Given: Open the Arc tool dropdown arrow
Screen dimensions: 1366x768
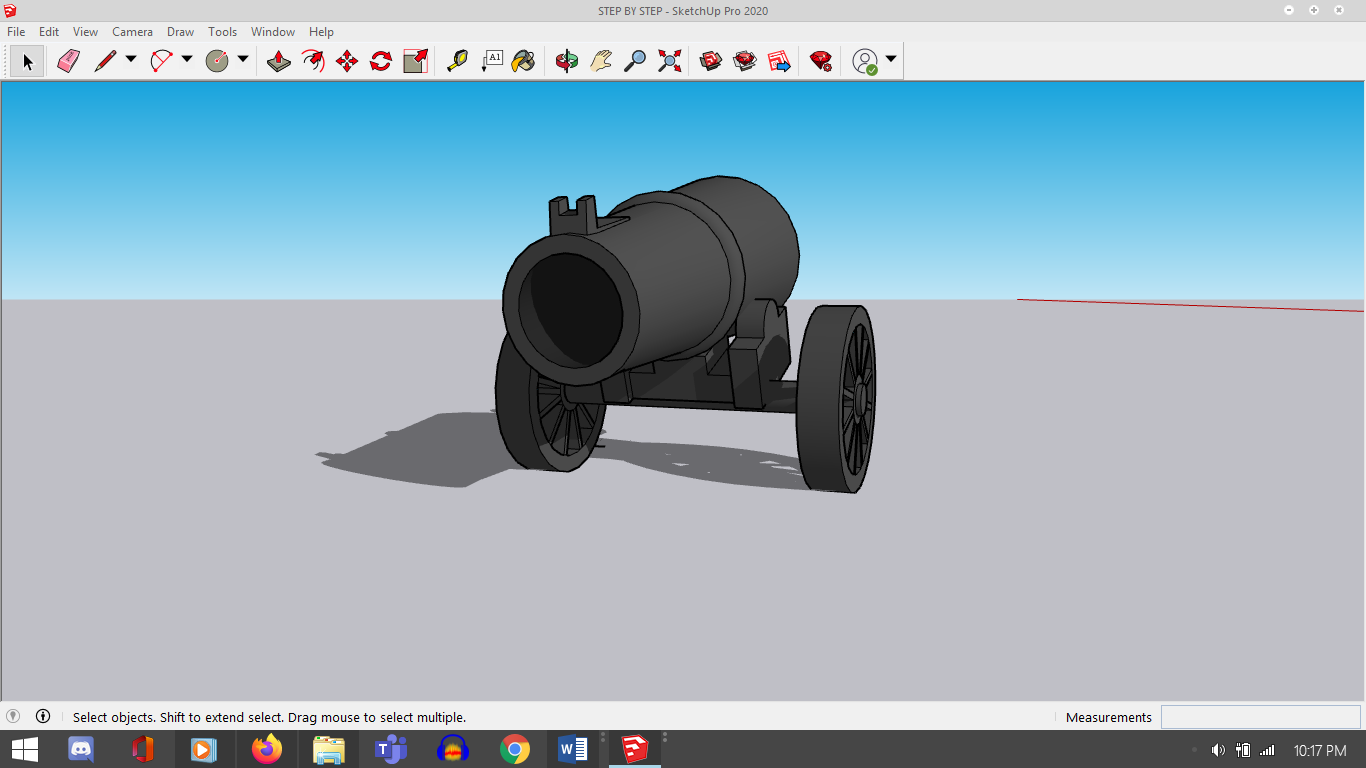Looking at the screenshot, I should (187, 60).
